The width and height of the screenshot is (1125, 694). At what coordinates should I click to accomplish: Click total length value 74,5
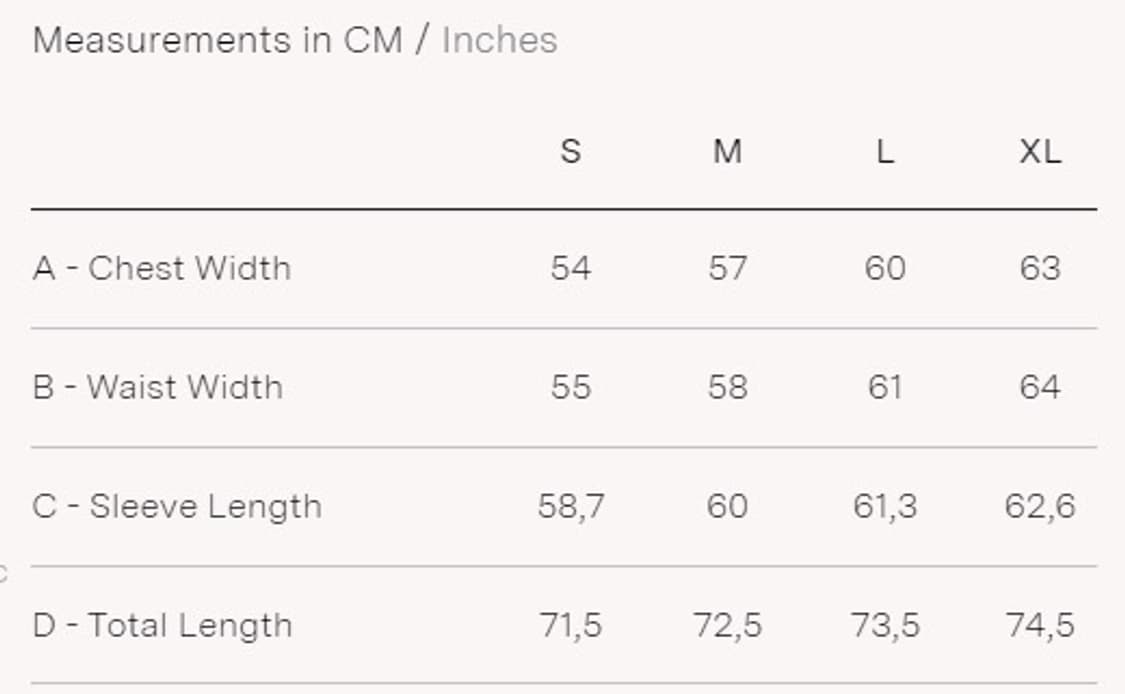click(x=1040, y=626)
